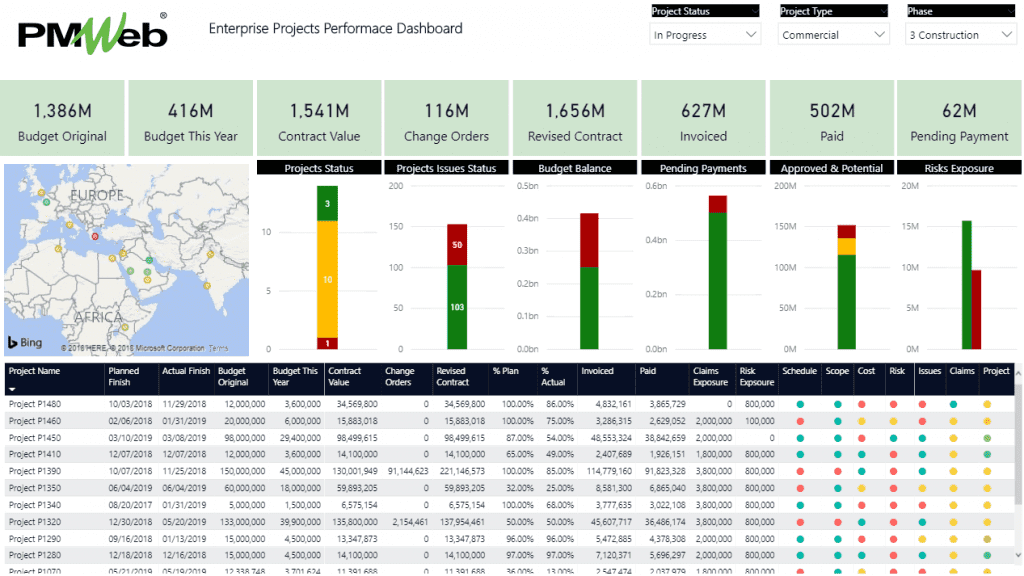Select the yellow segment in Projects Status bar
The image size is (1024, 576).
tap(327, 279)
